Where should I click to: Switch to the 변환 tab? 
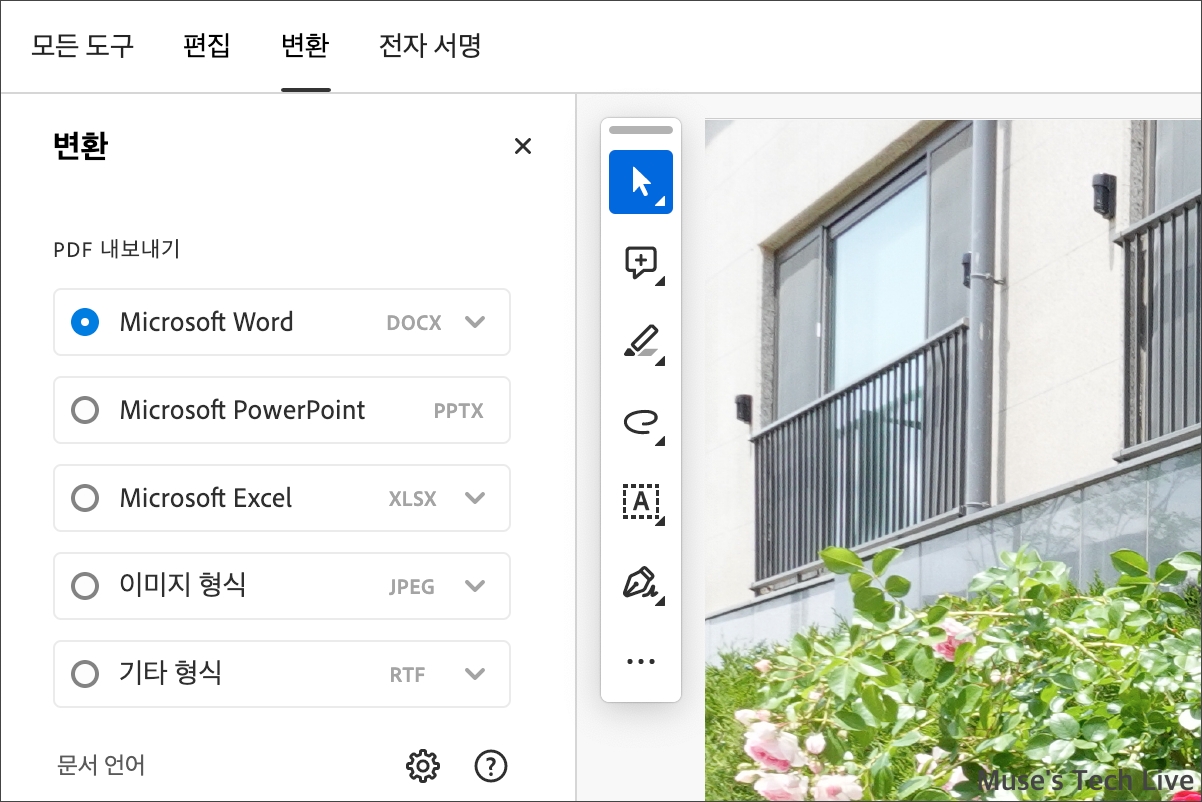[305, 46]
